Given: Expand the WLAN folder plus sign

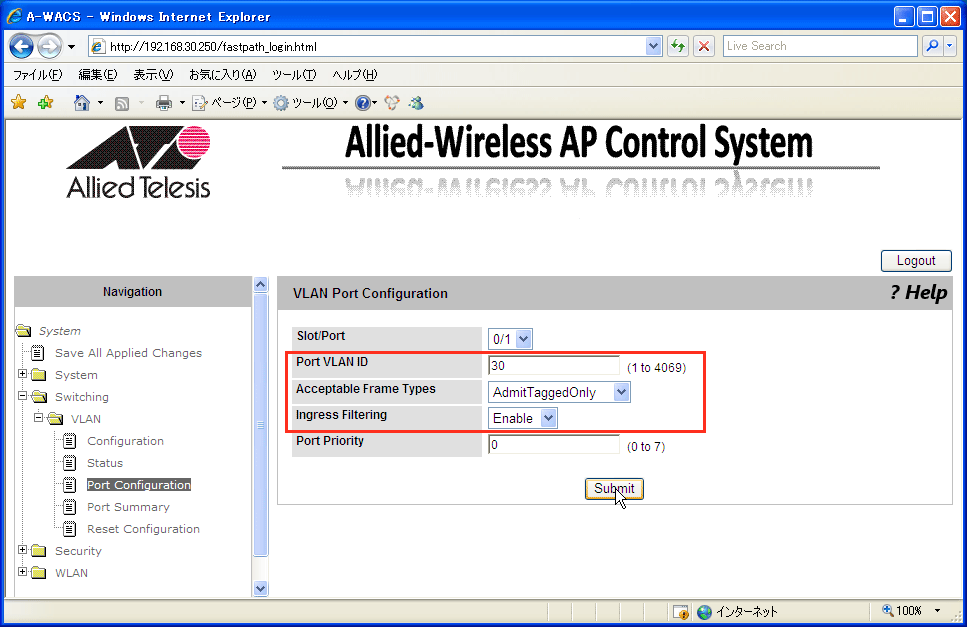Looking at the screenshot, I should 22,572.
